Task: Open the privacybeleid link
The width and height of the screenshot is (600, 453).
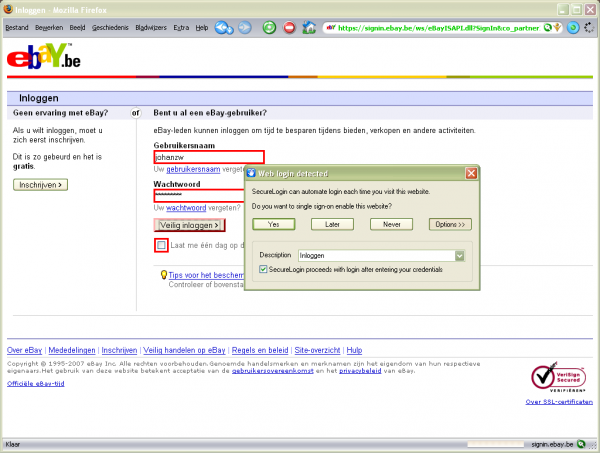Action: tap(360, 371)
